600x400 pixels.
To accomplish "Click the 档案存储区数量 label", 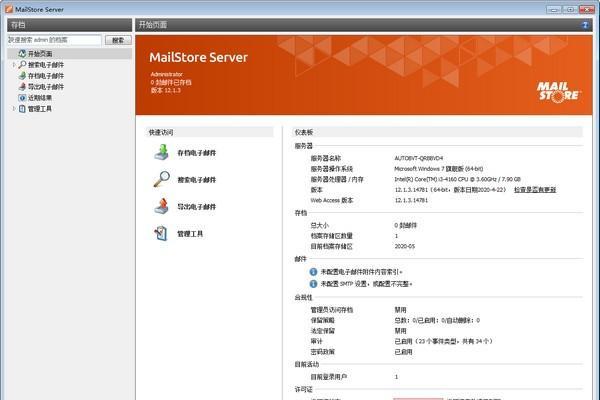I will click(331, 236).
